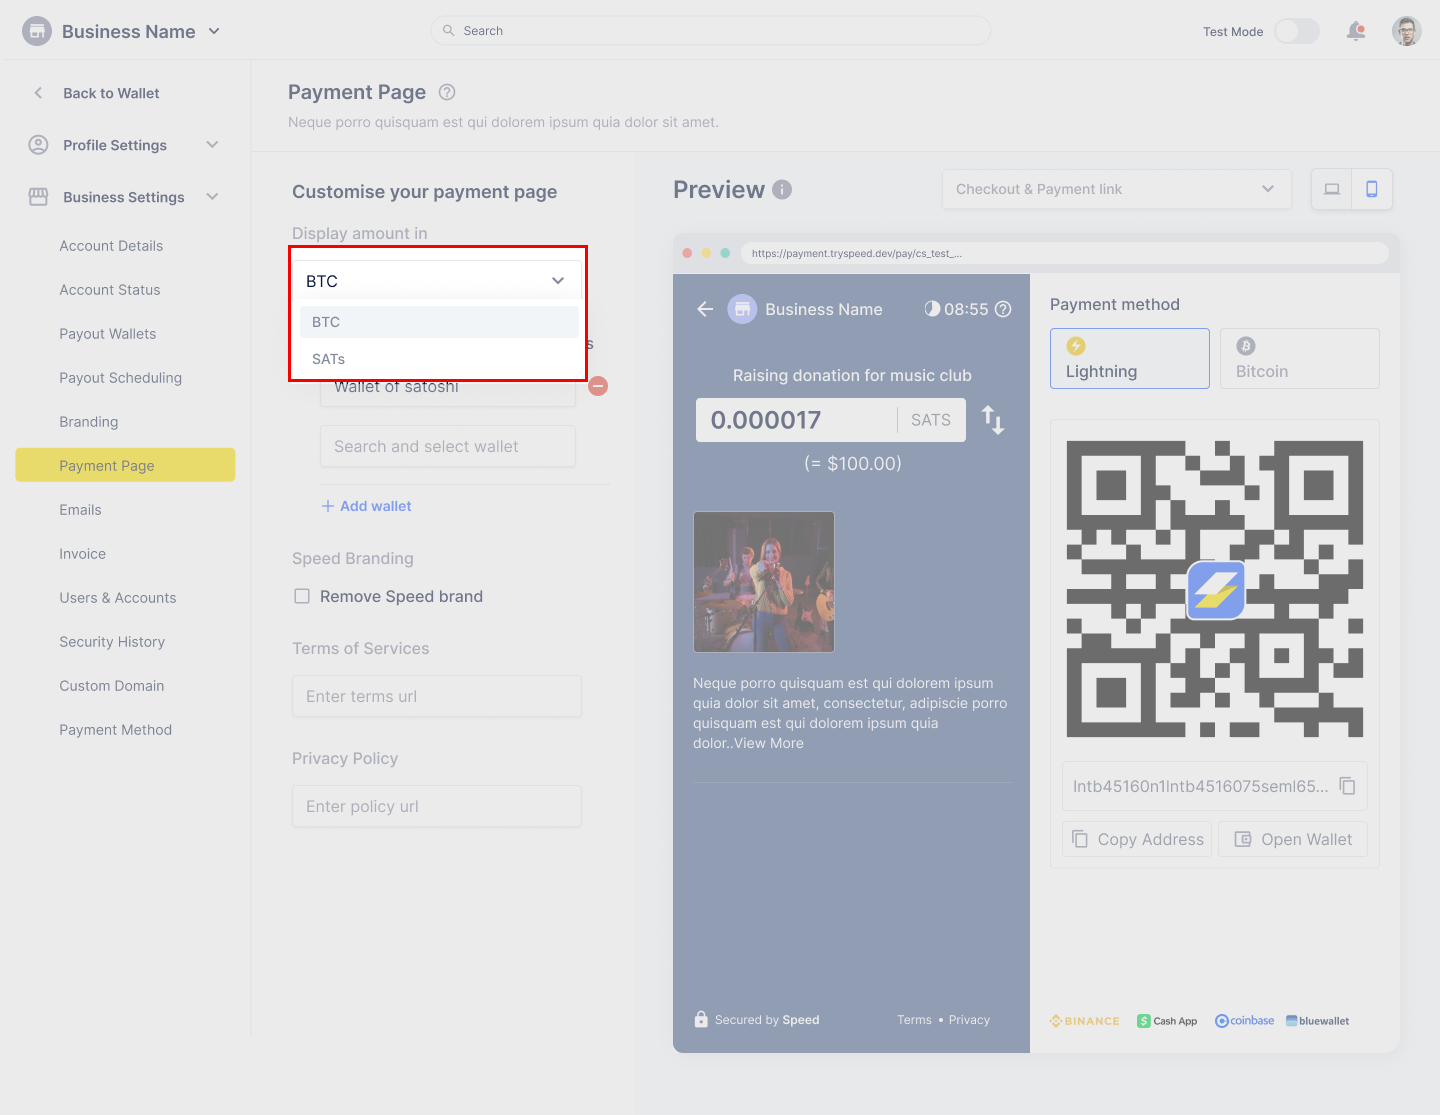Focus Enter policy url field
Viewport: 1440px width, 1115px height.
point(437,806)
